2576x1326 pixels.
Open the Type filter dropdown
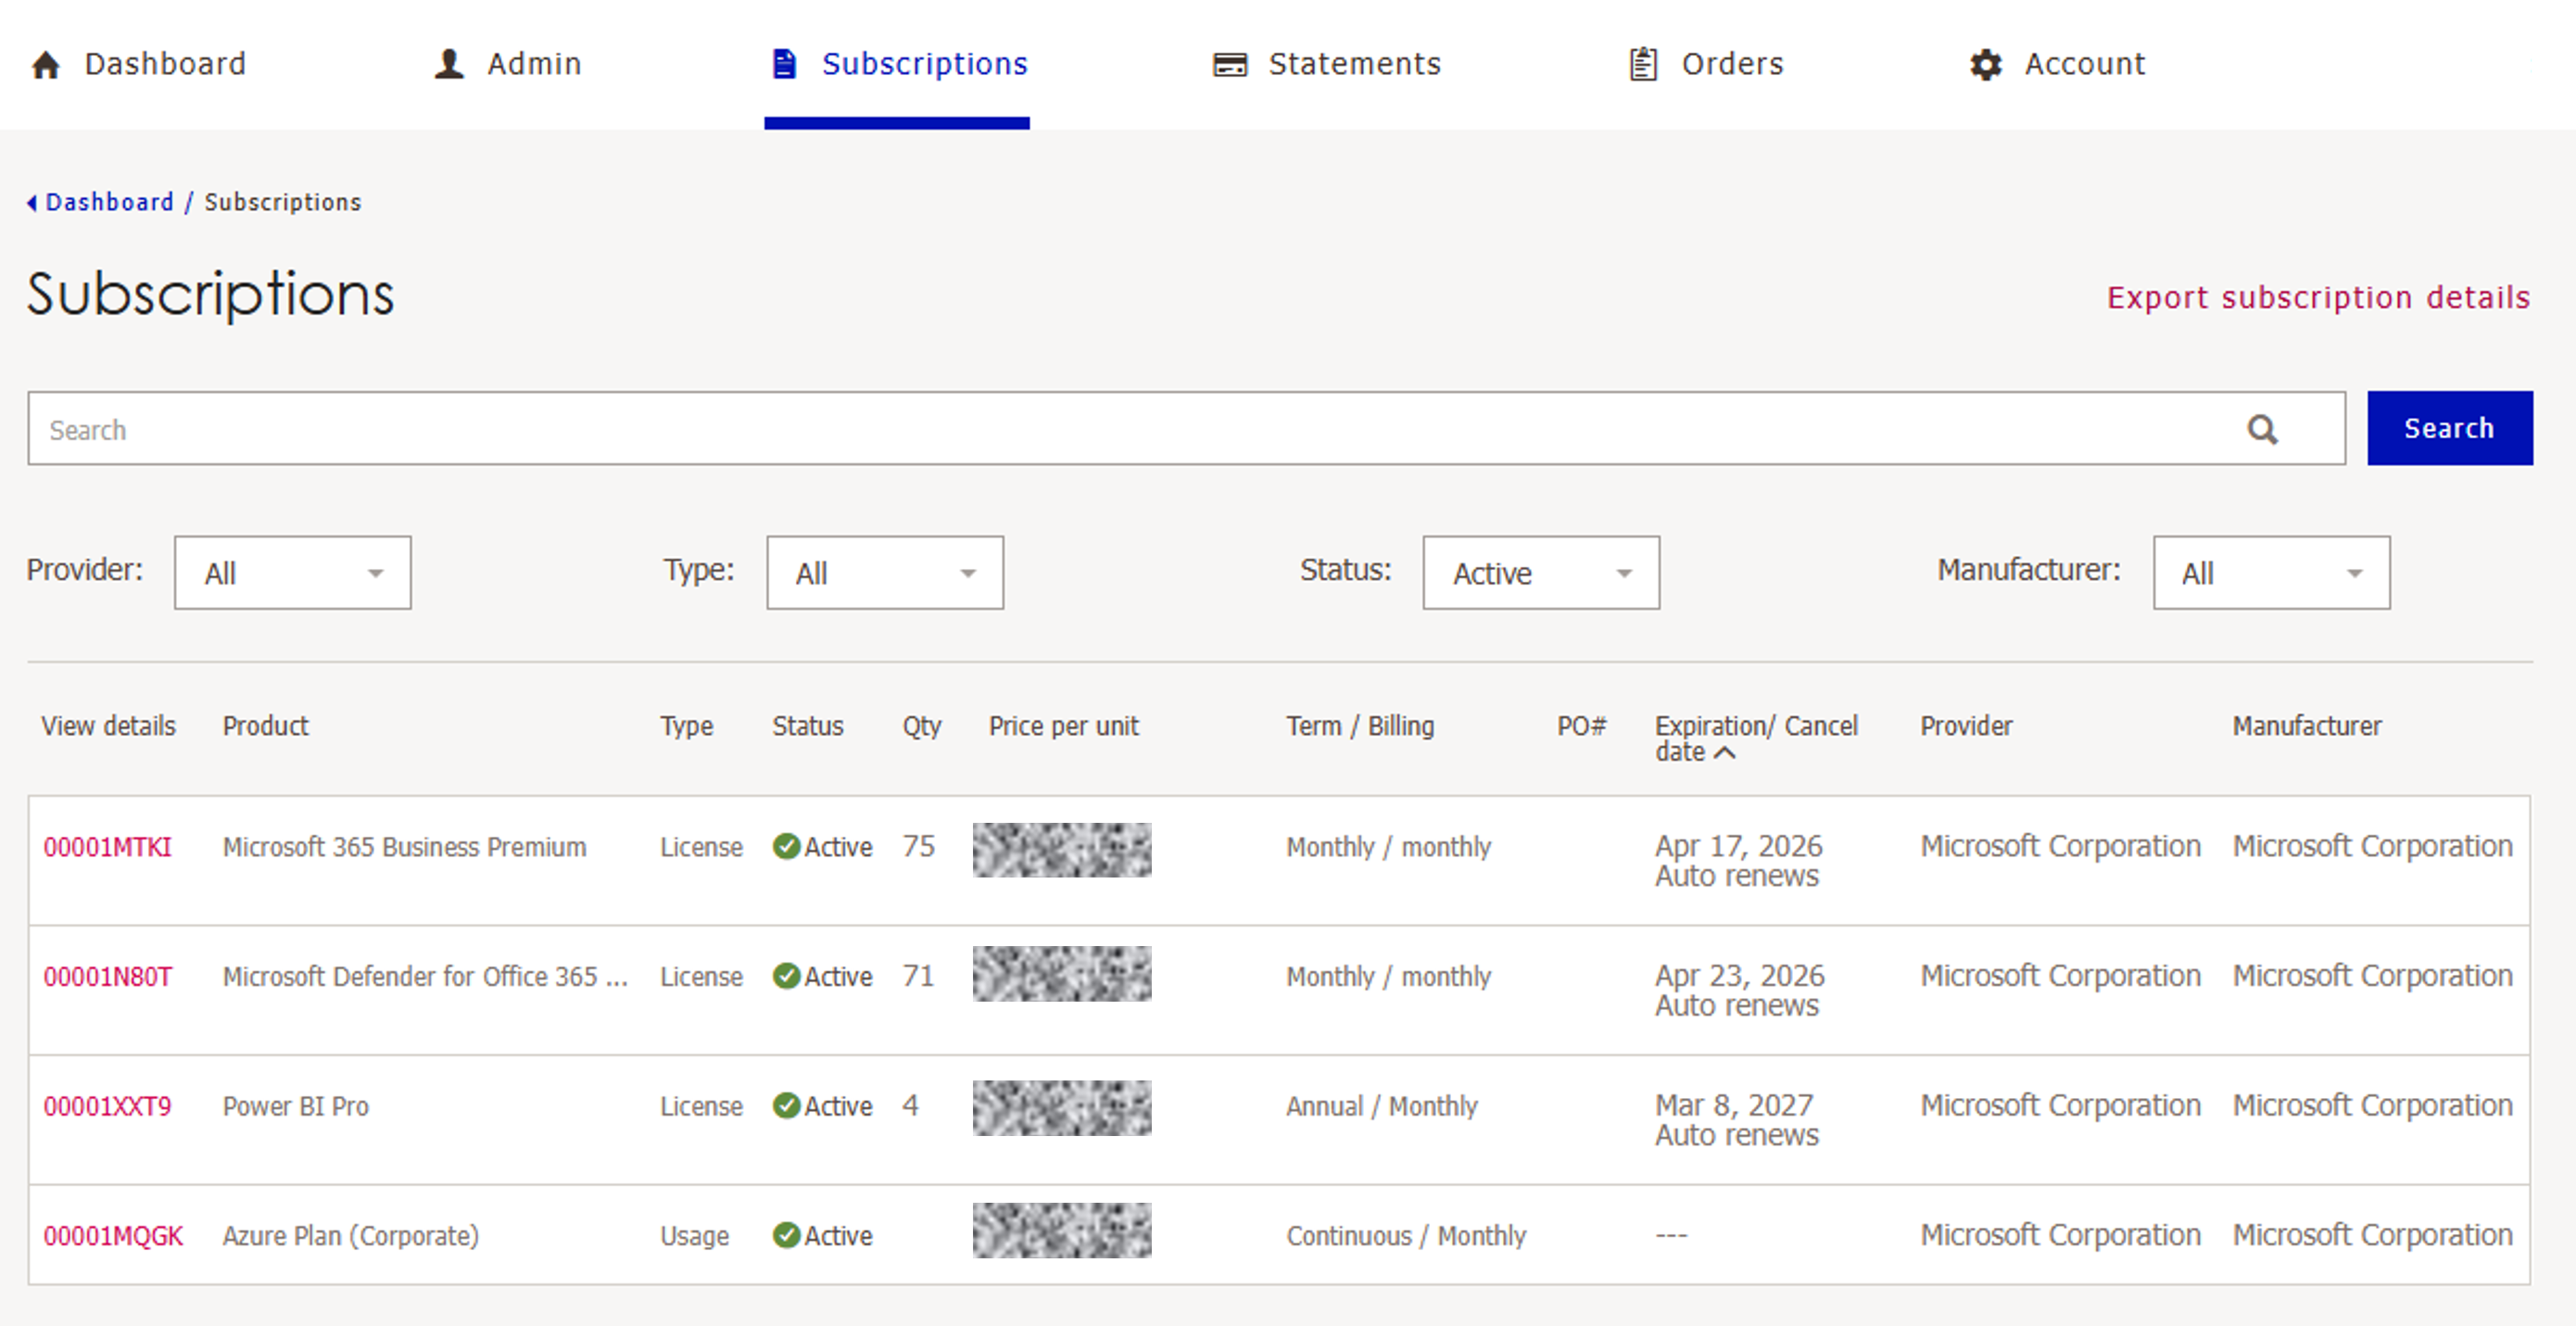click(884, 573)
